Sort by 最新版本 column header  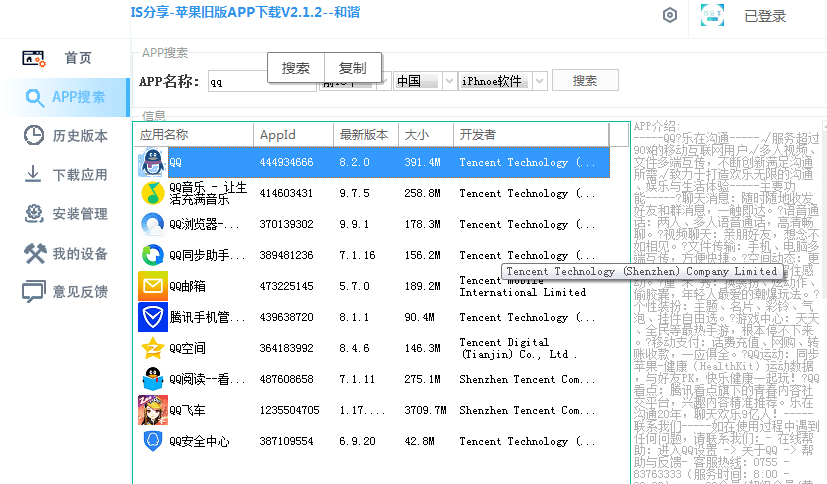click(366, 135)
